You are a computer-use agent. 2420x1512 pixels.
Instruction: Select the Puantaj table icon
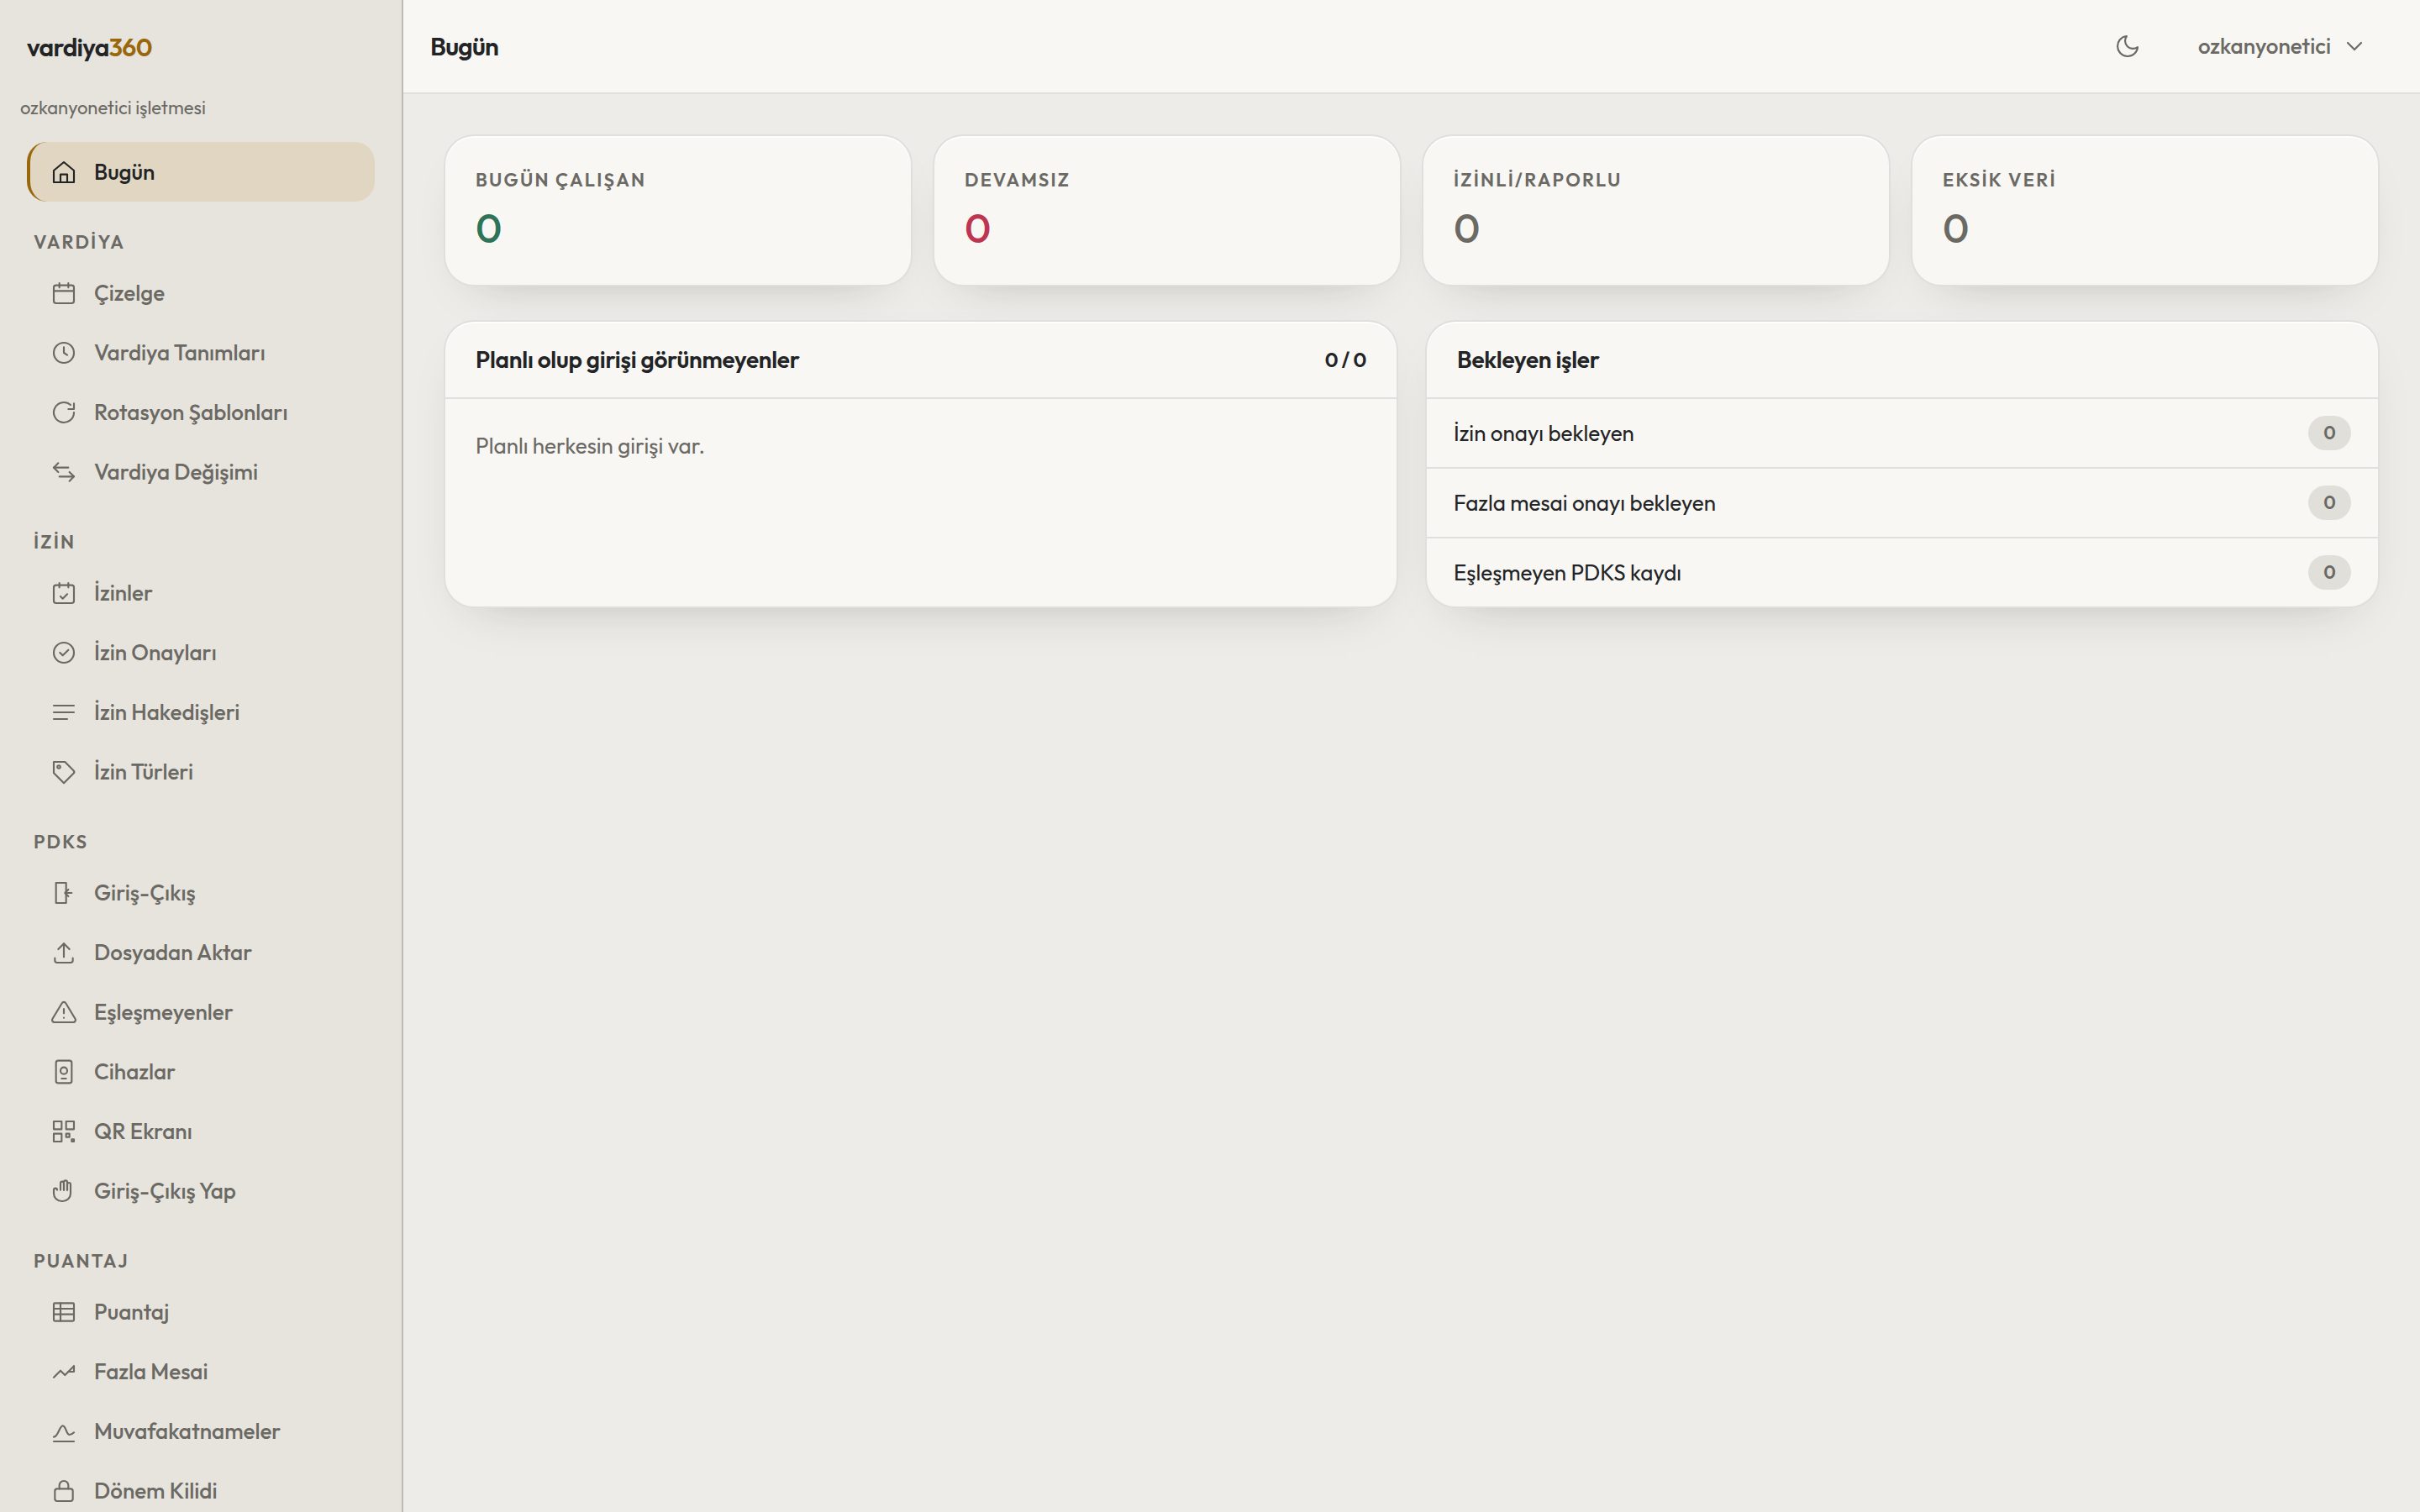click(x=64, y=1312)
